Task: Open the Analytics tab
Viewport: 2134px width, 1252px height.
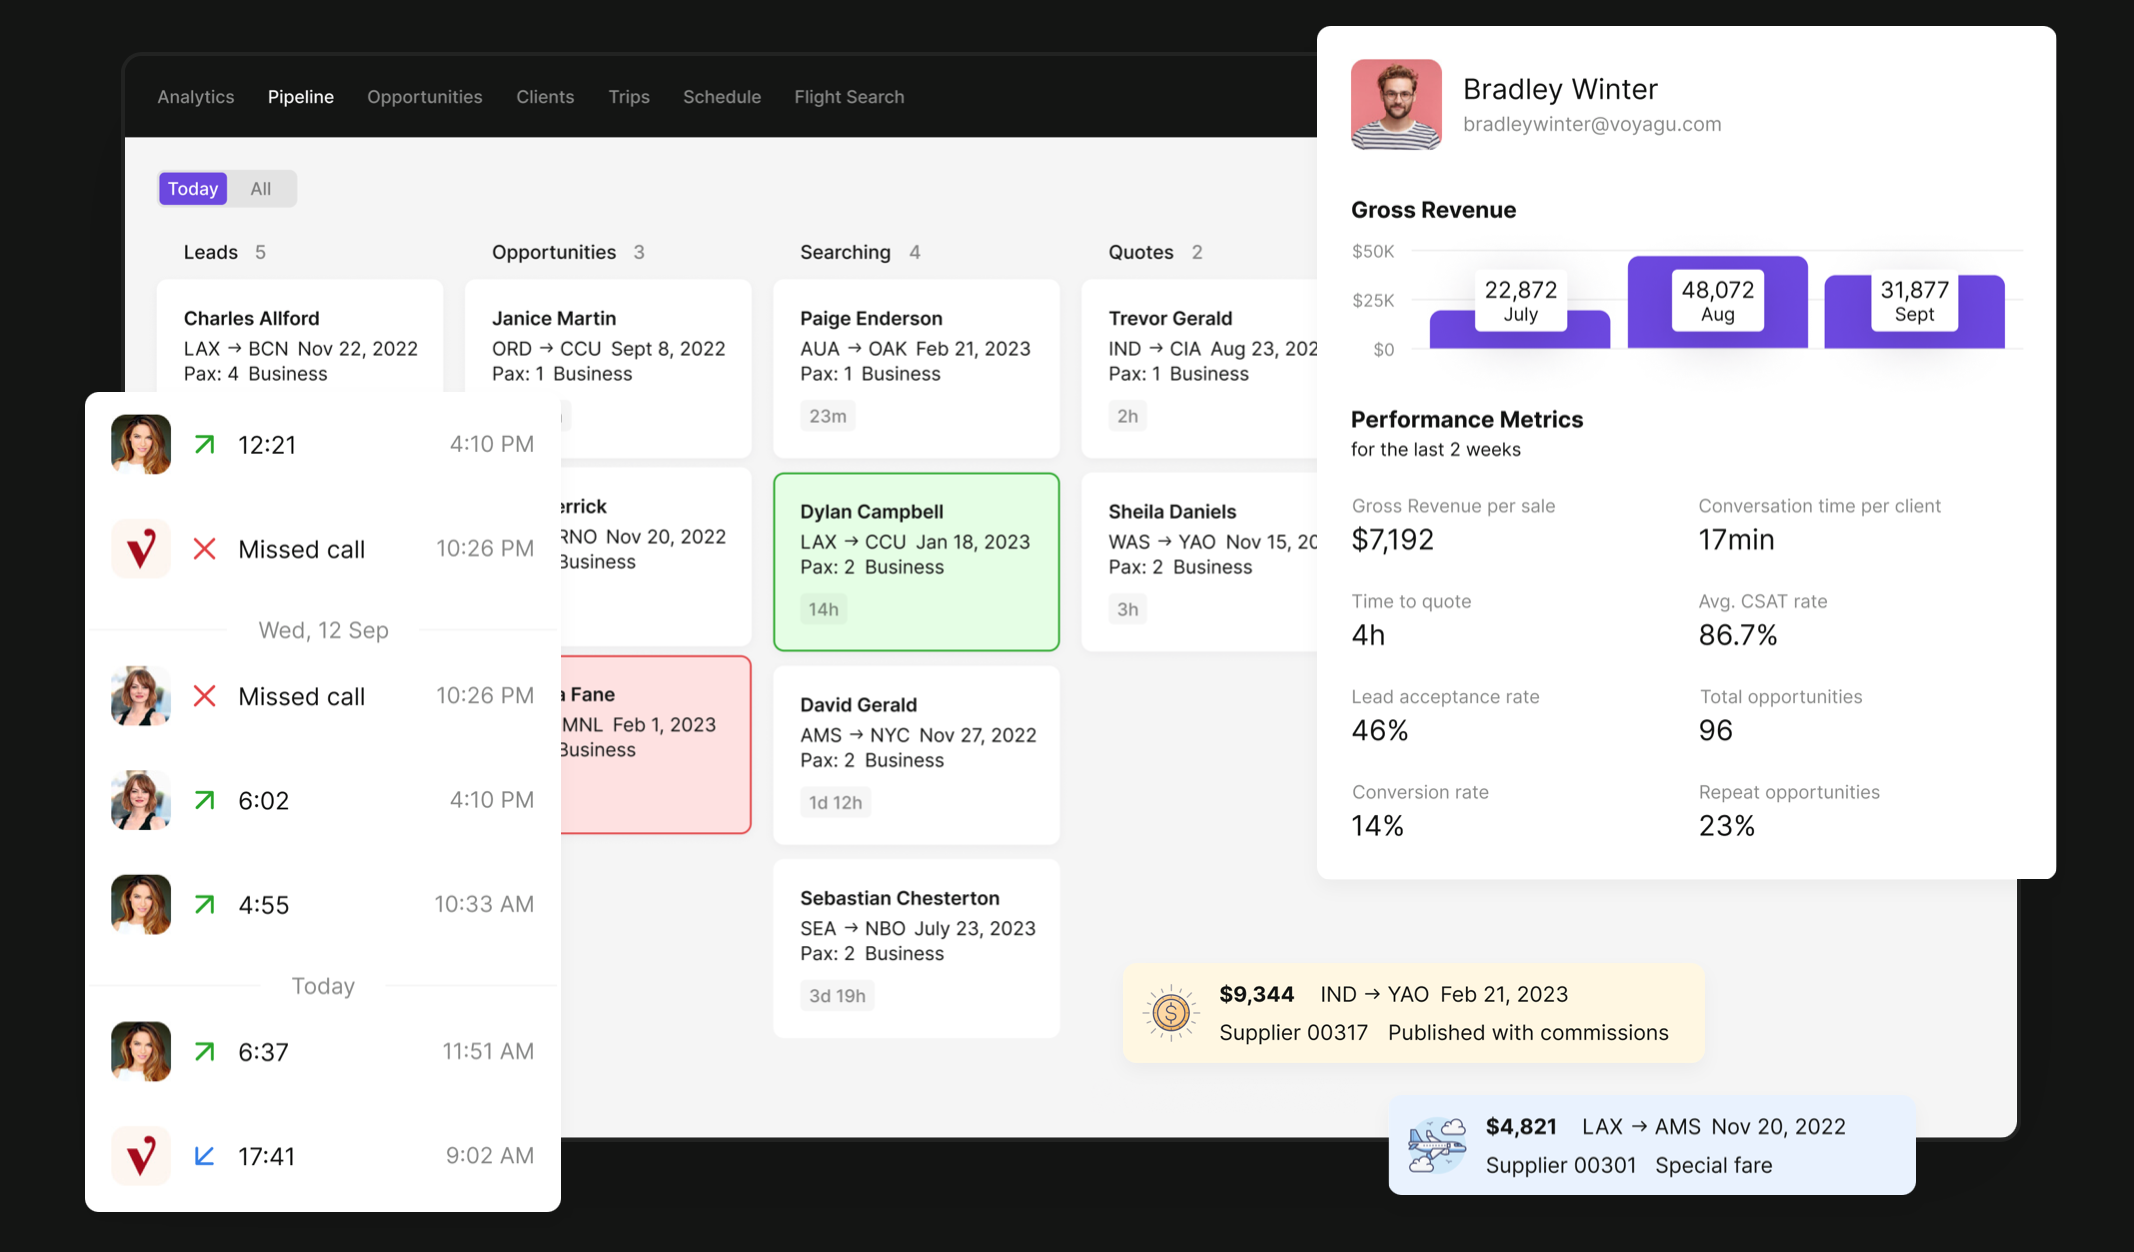Action: pyautogui.click(x=196, y=97)
